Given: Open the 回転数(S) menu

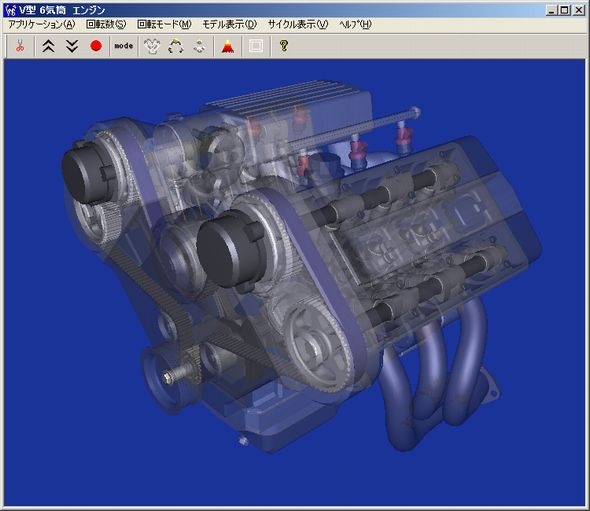Looking at the screenshot, I should (x=106, y=24).
